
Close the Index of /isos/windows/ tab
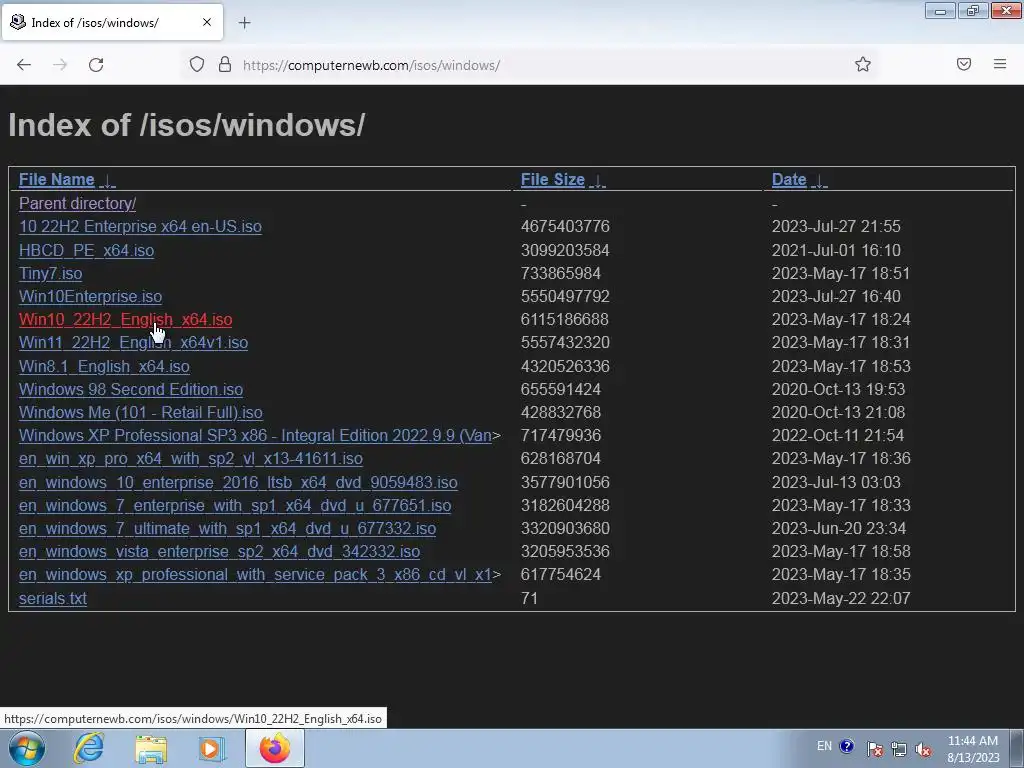pos(207,22)
